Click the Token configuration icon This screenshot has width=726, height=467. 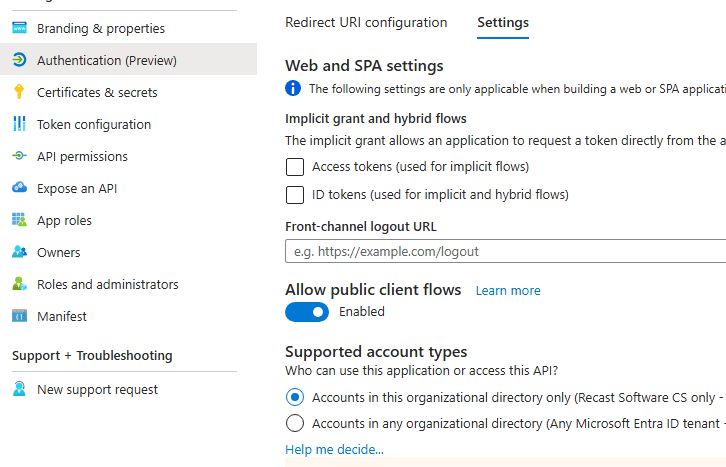click(19, 124)
